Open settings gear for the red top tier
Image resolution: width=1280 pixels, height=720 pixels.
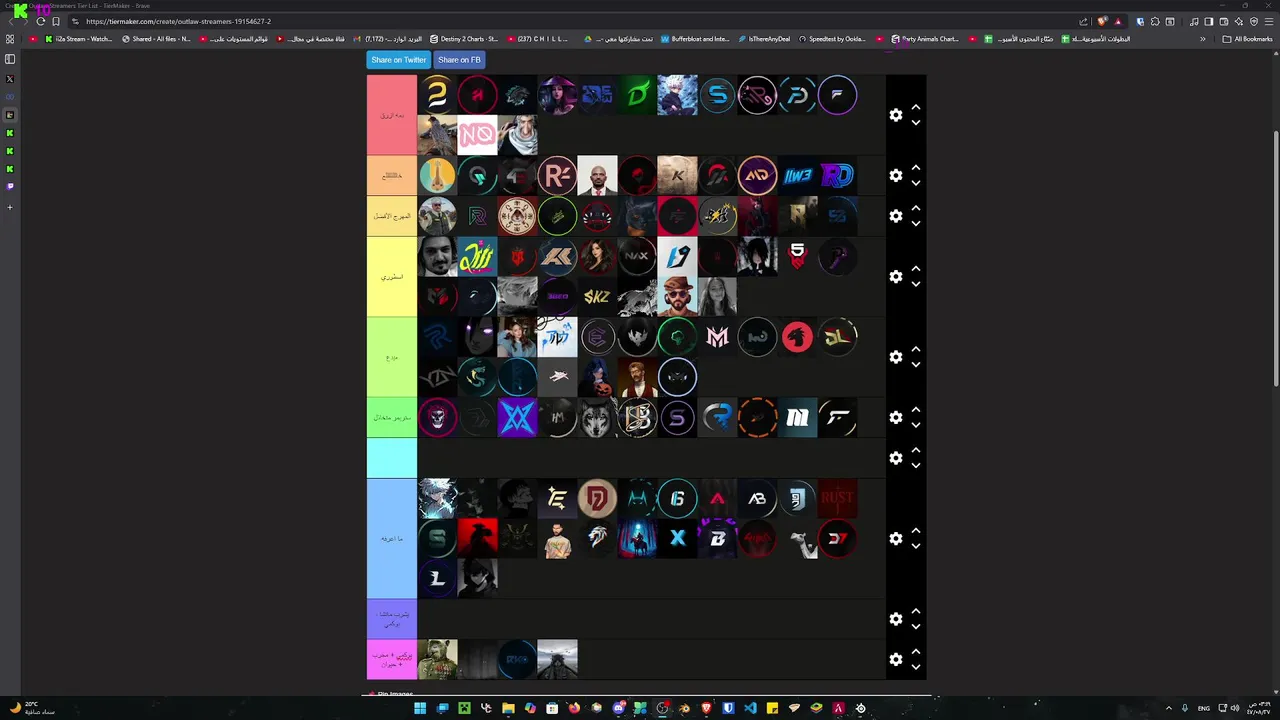[896, 115]
